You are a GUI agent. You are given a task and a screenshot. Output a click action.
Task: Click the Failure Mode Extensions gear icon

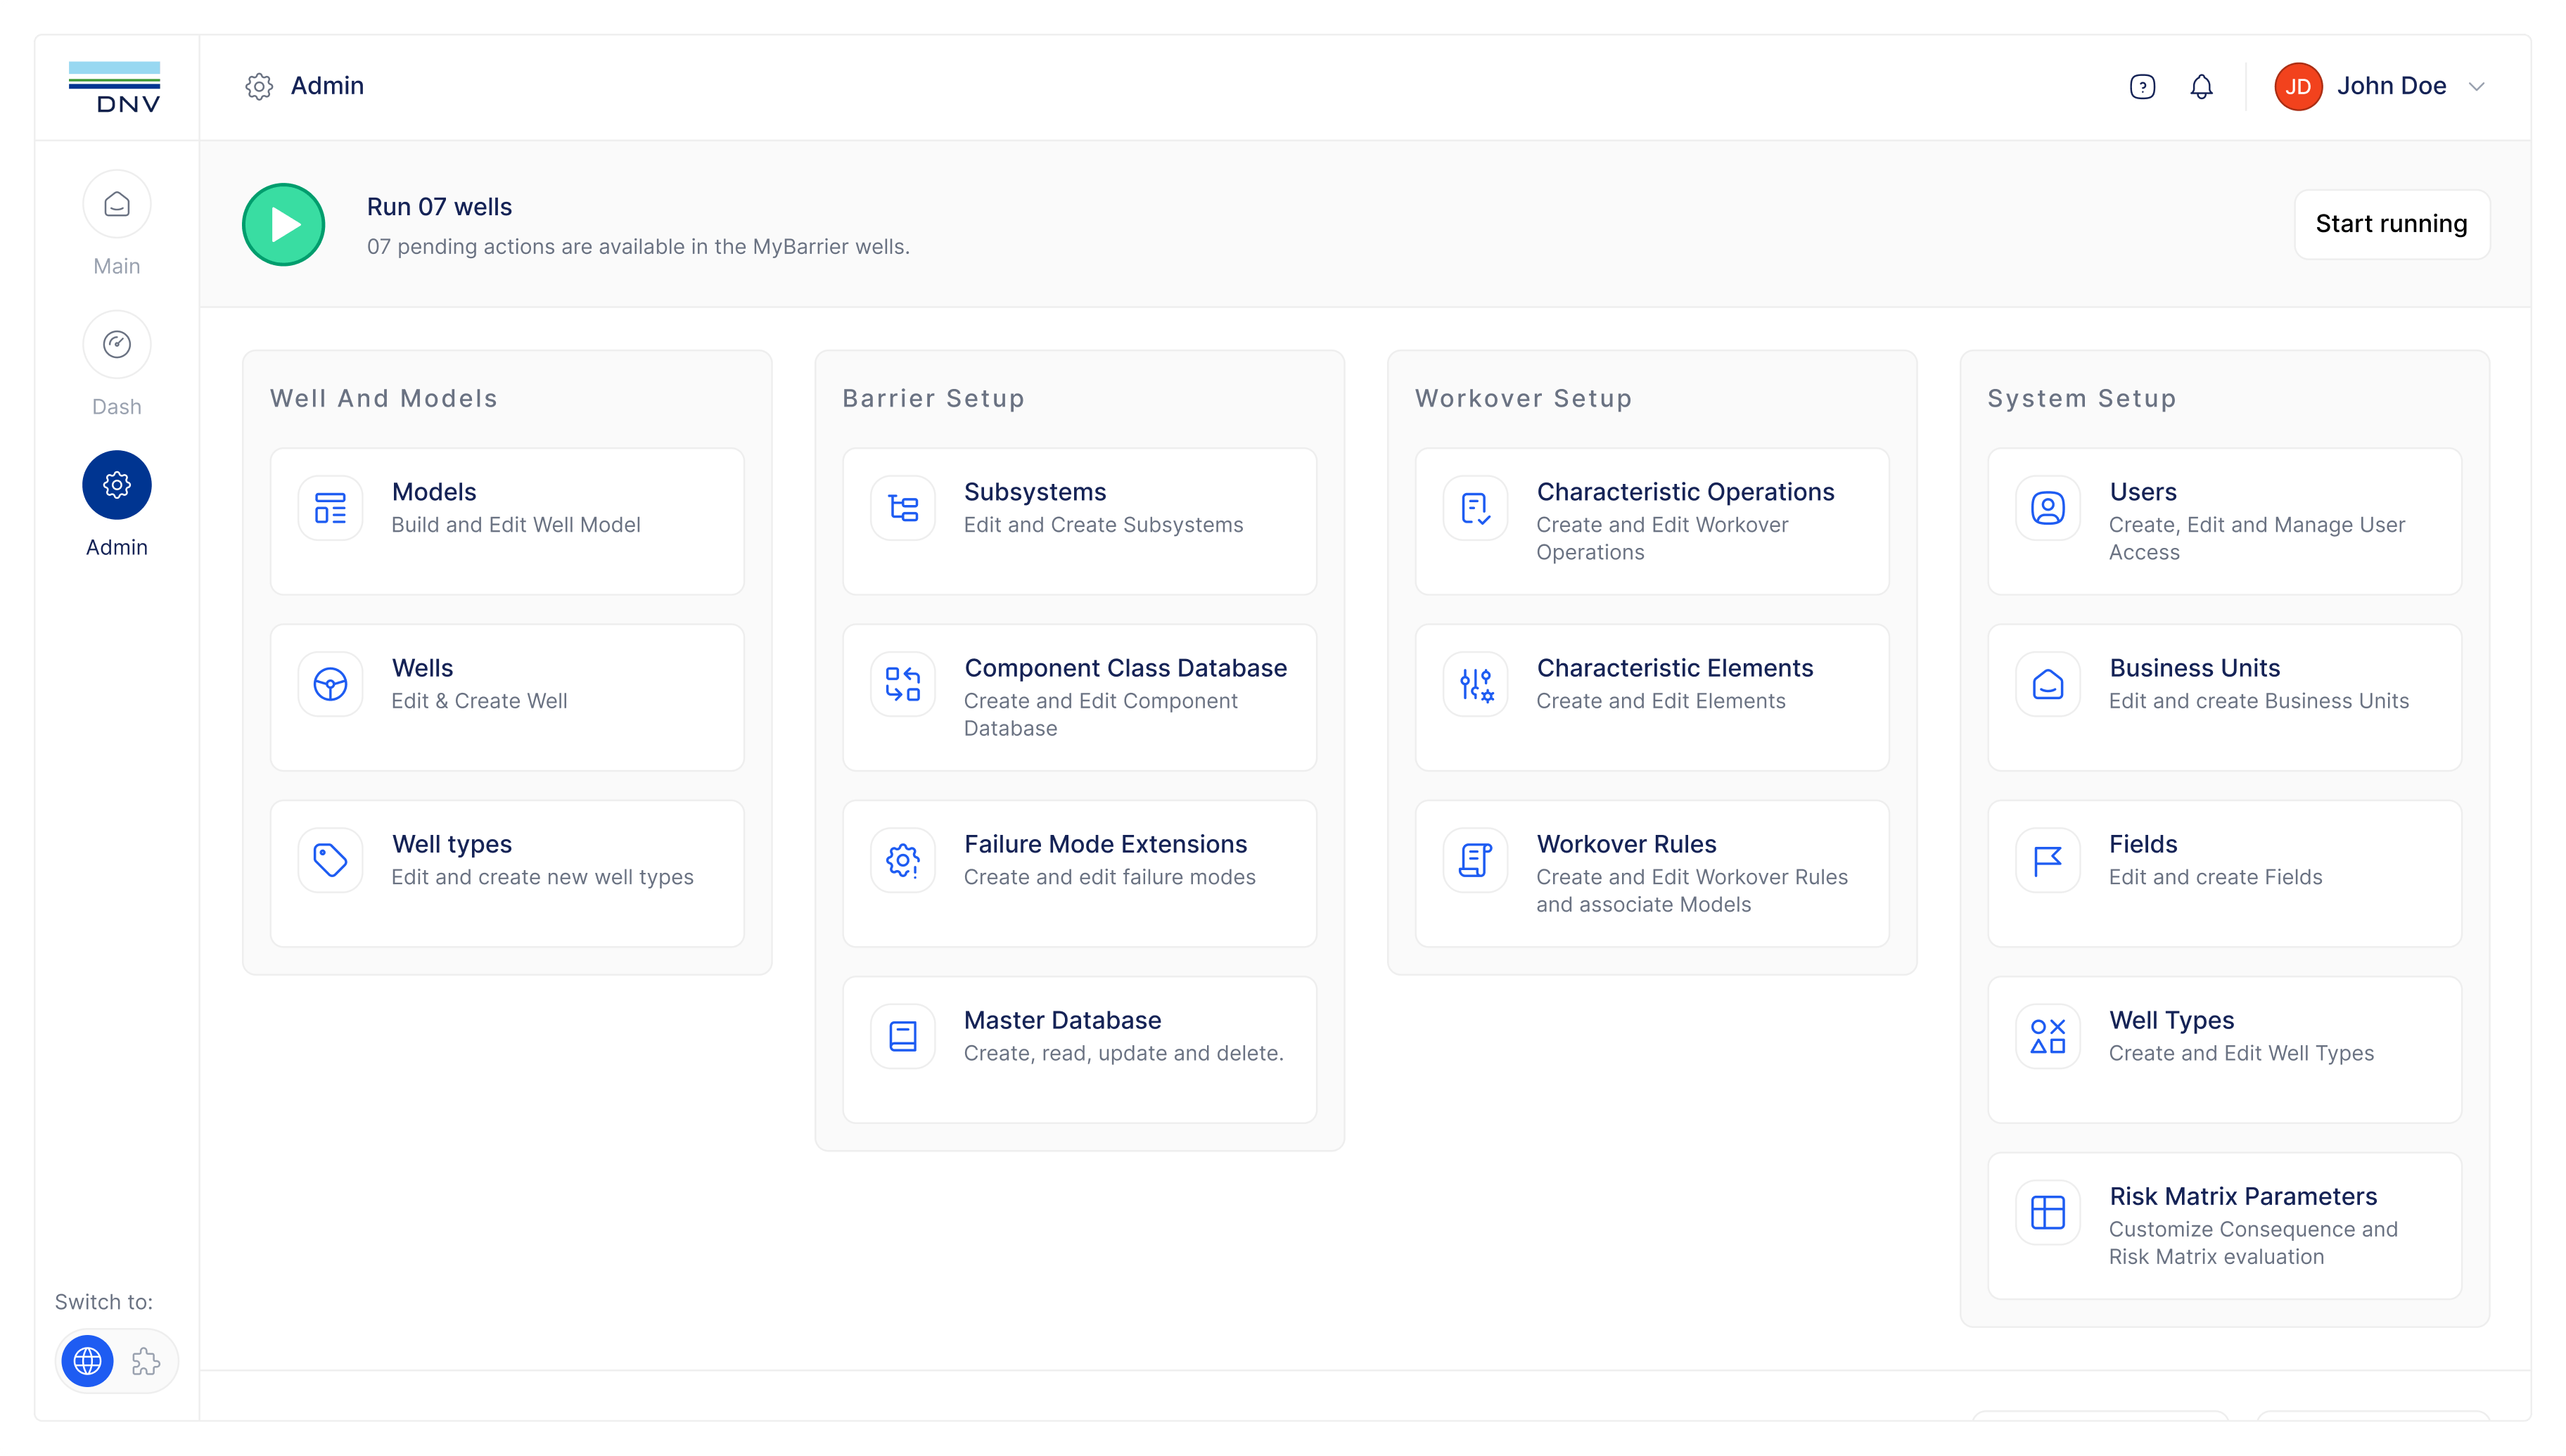pyautogui.click(x=903, y=860)
